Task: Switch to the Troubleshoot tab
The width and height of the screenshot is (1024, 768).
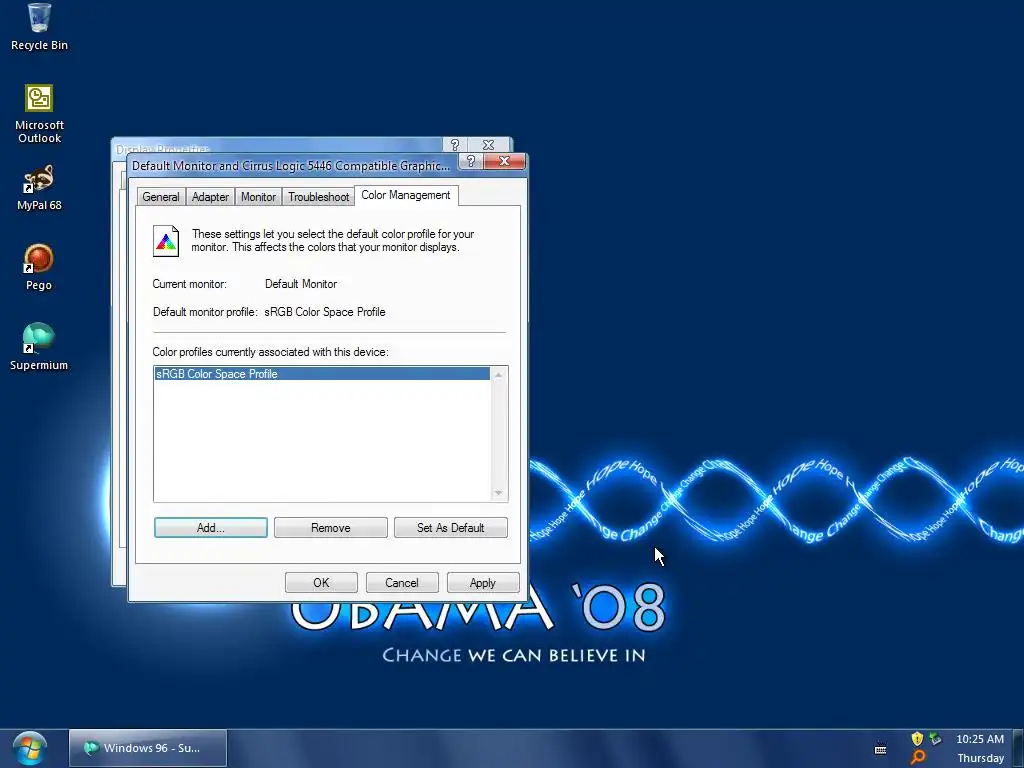Action: (x=319, y=197)
